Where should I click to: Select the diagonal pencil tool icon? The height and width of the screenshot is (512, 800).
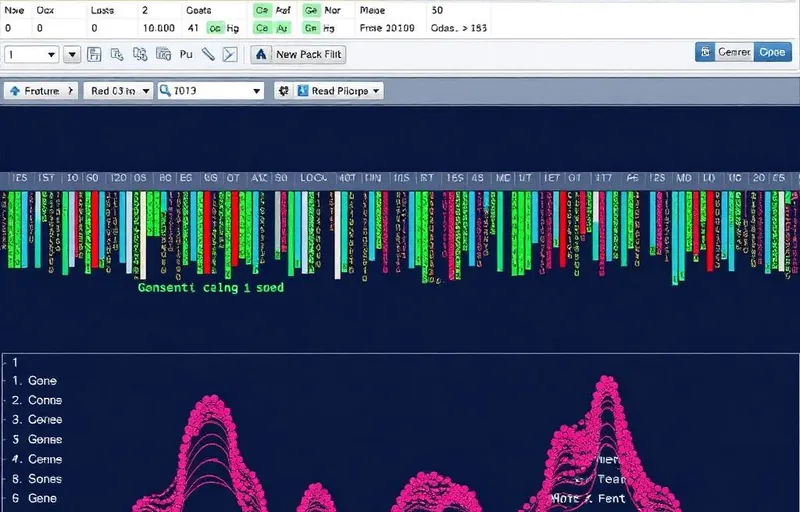coord(208,54)
